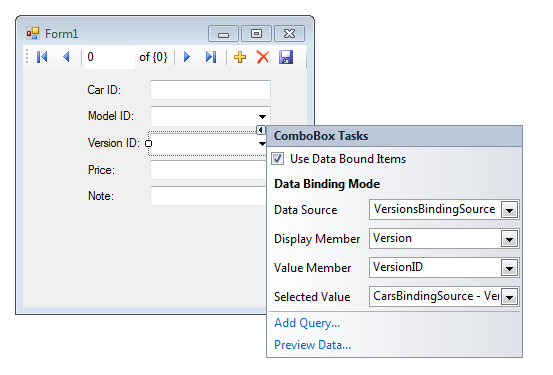Toggle Use Data Bound Items checkbox
553x375 pixels.
point(278,159)
